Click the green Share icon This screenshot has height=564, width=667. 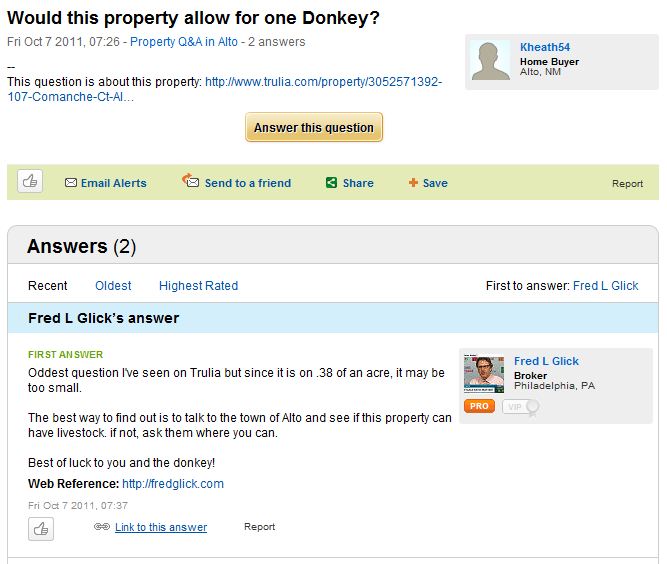point(331,183)
